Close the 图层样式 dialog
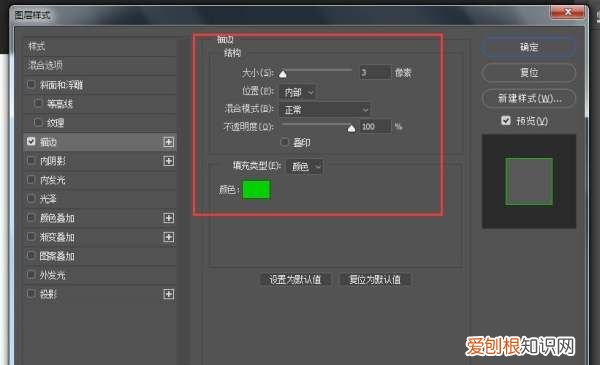Image resolution: width=600 pixels, height=365 pixels. [x=567, y=12]
